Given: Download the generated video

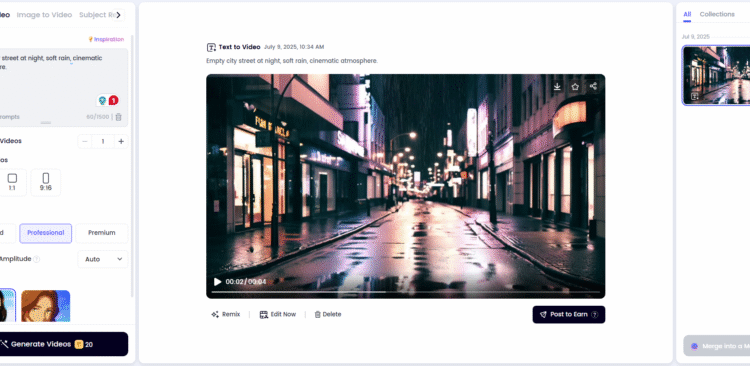Looking at the screenshot, I should click(x=557, y=87).
